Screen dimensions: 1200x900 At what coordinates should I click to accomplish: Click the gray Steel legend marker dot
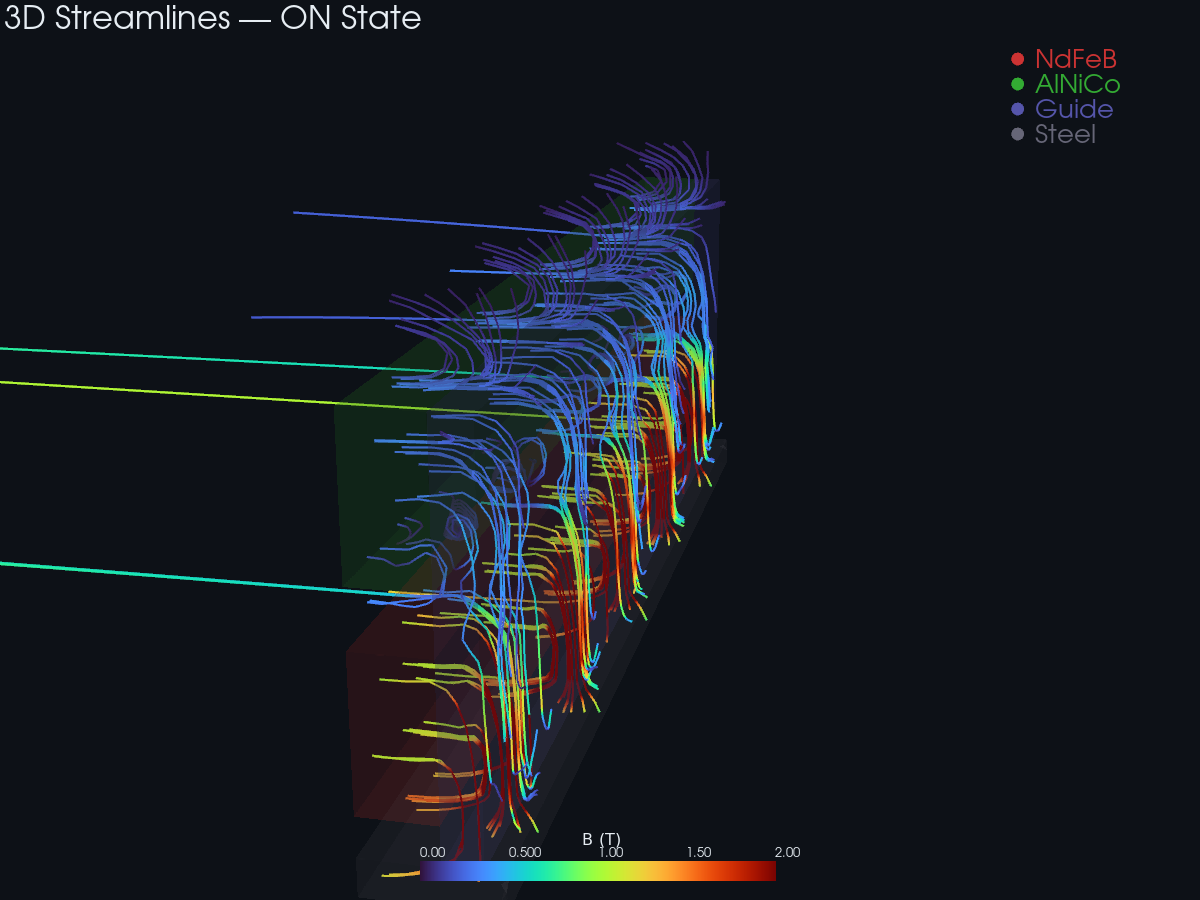tap(1017, 134)
